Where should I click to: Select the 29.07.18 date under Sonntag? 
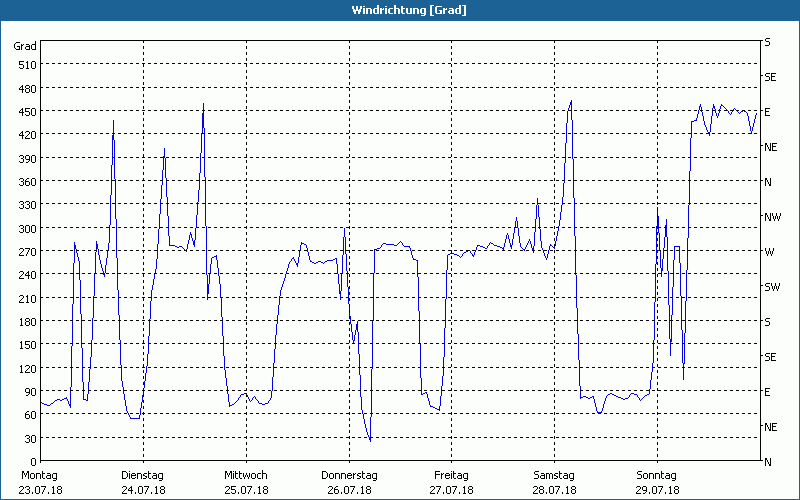pyautogui.click(x=656, y=490)
